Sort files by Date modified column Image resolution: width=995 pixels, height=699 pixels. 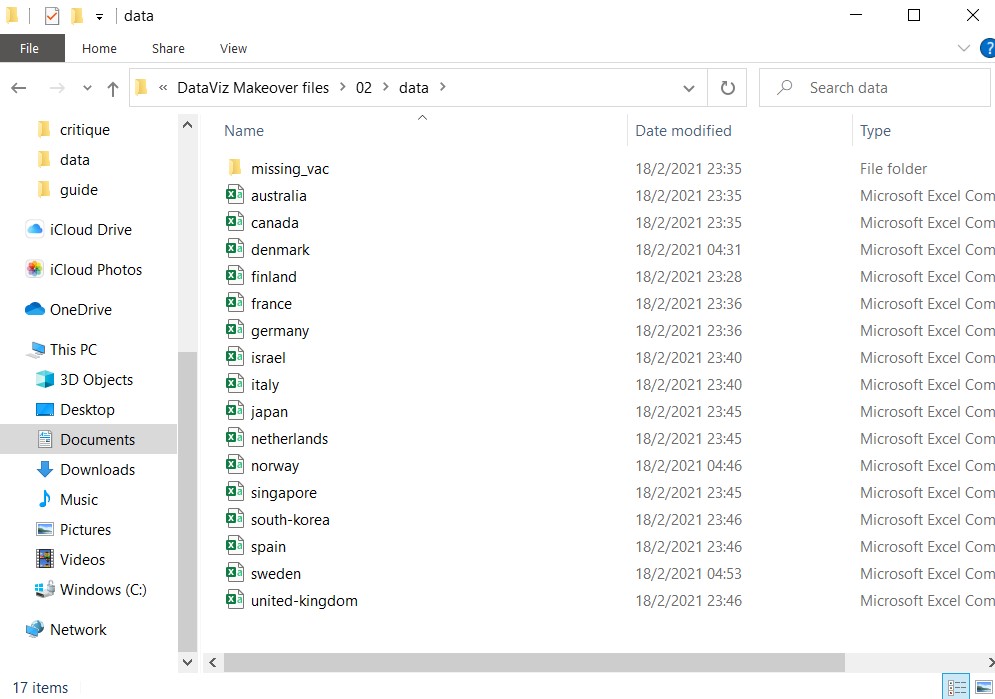coord(683,131)
